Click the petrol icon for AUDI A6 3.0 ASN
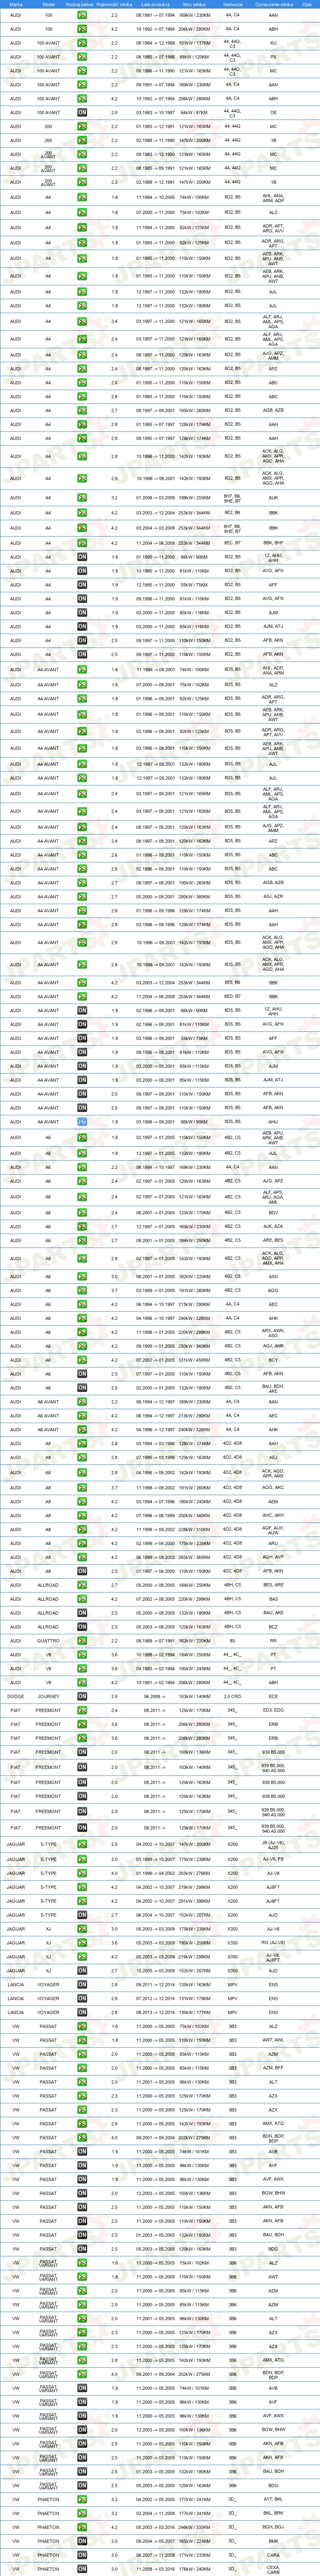The width and height of the screenshot is (320, 2576). pyautogui.click(x=82, y=1277)
